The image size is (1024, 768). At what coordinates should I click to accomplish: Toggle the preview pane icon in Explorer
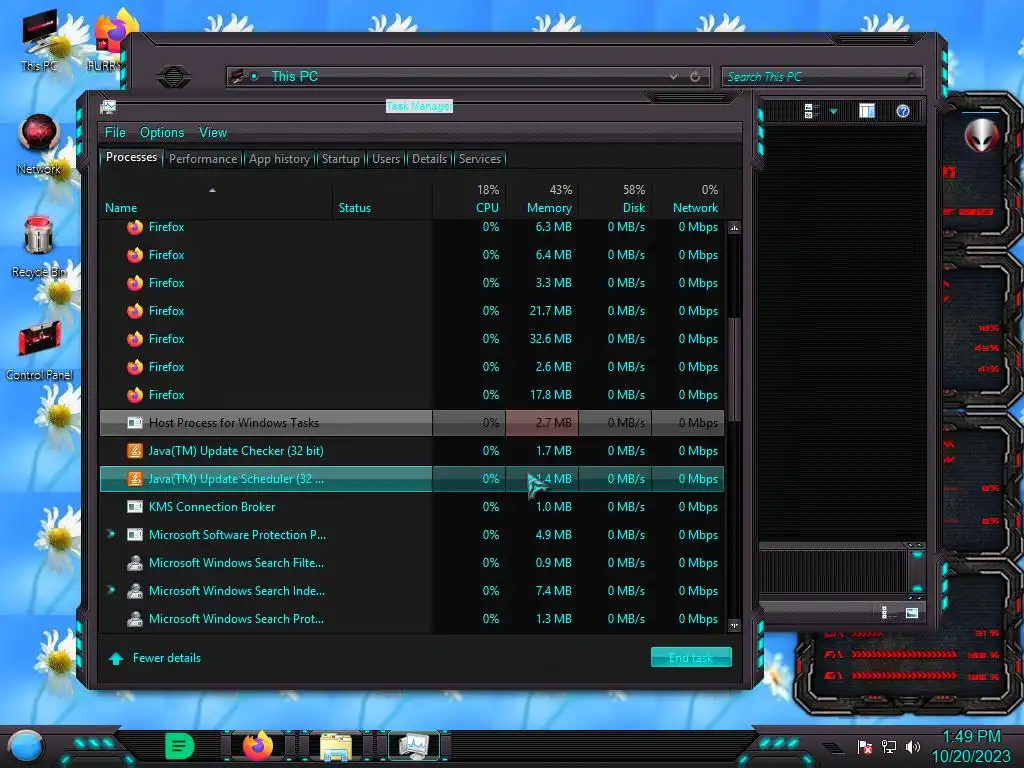pos(867,111)
